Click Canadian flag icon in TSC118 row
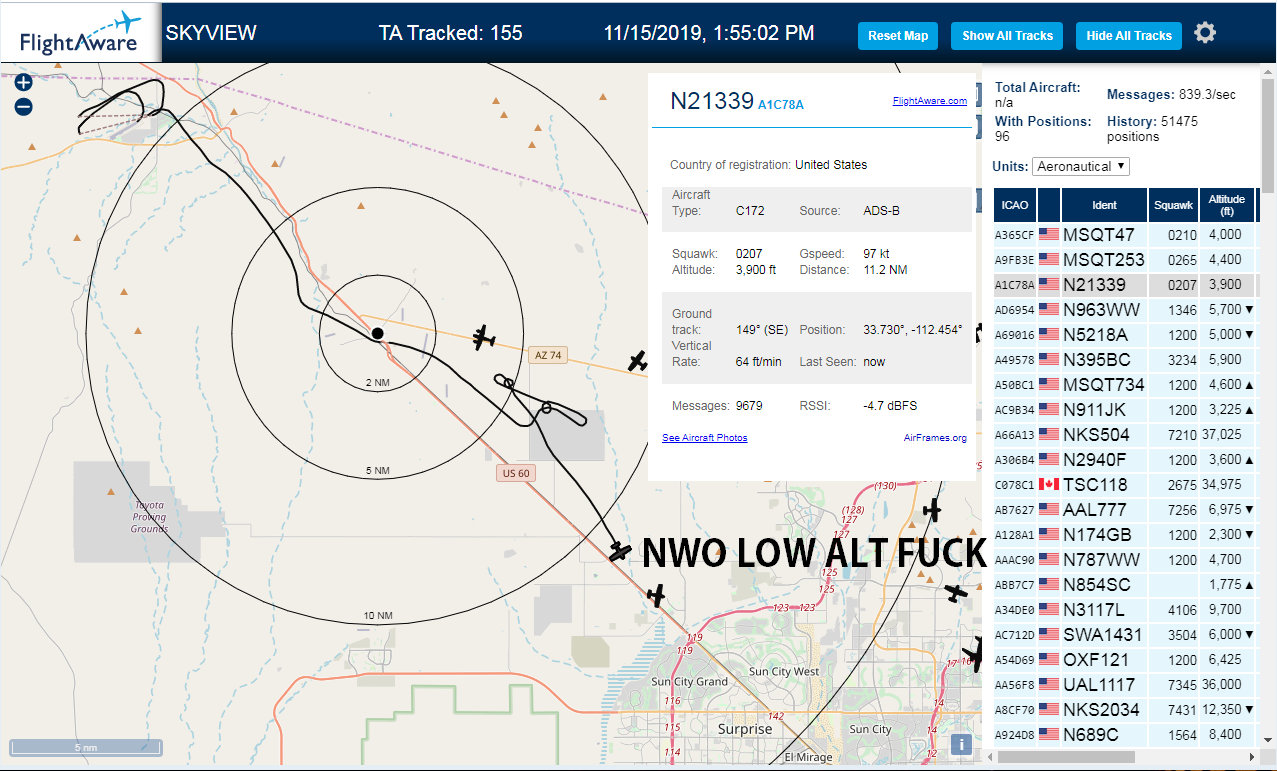 (x=1049, y=485)
